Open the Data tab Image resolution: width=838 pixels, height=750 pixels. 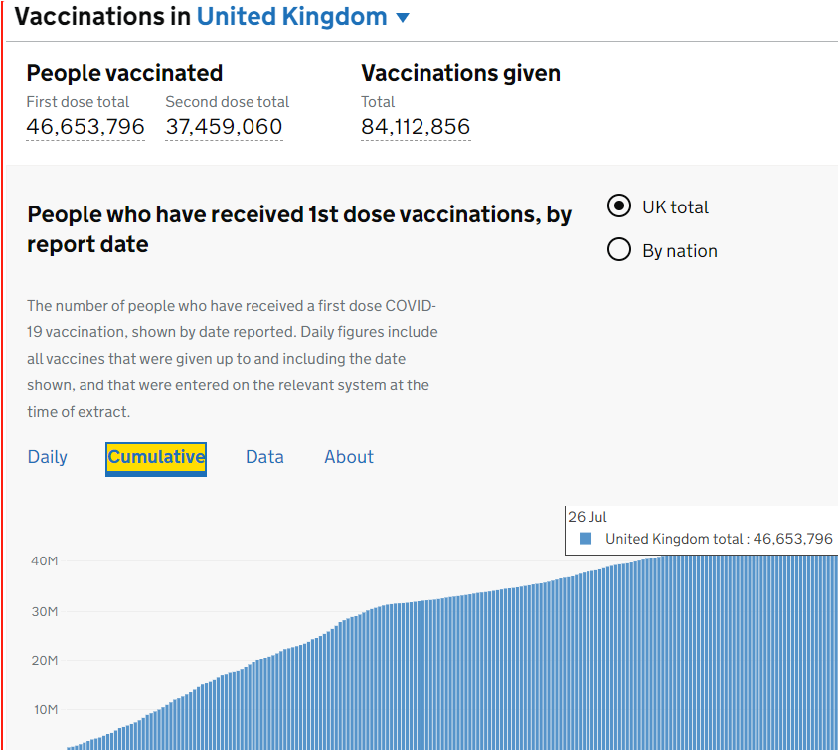pyautogui.click(x=265, y=457)
